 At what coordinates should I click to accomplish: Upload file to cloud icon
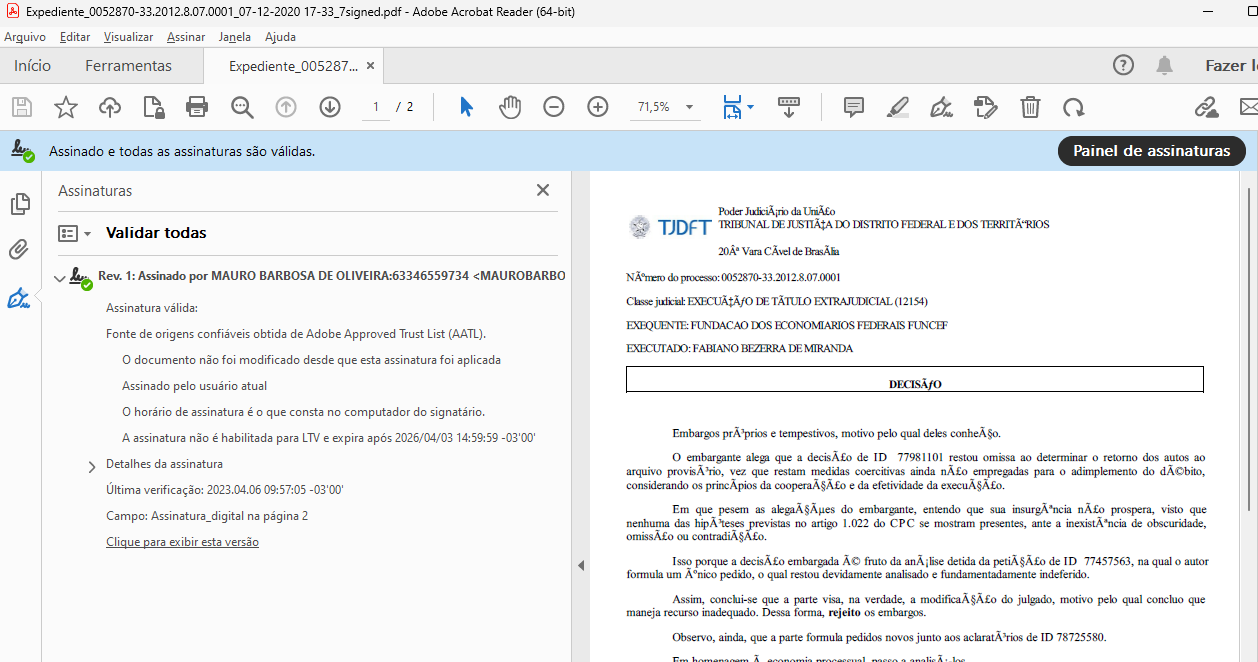[110, 107]
